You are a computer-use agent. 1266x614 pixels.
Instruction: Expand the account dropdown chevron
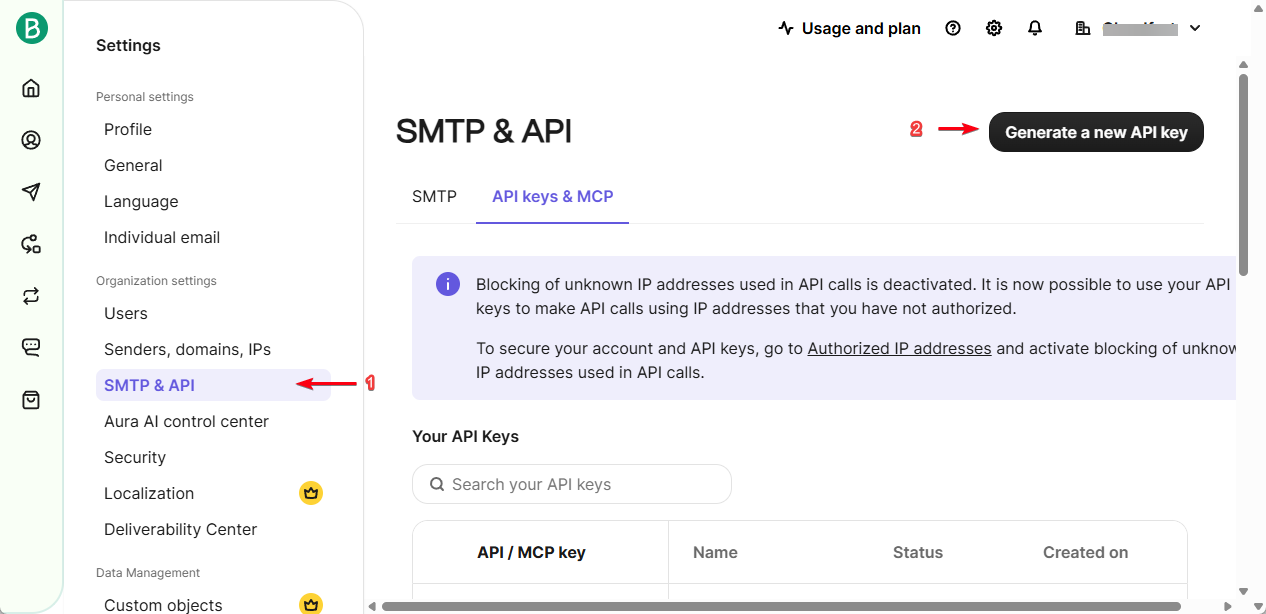point(1195,28)
